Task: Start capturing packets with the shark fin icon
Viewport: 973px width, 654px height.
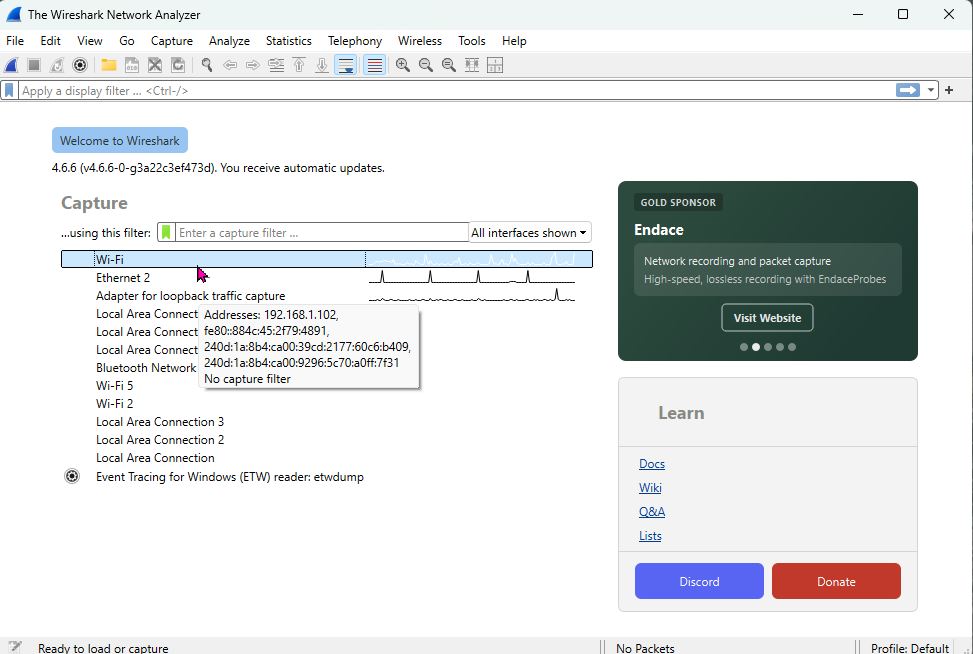Action: pos(11,65)
